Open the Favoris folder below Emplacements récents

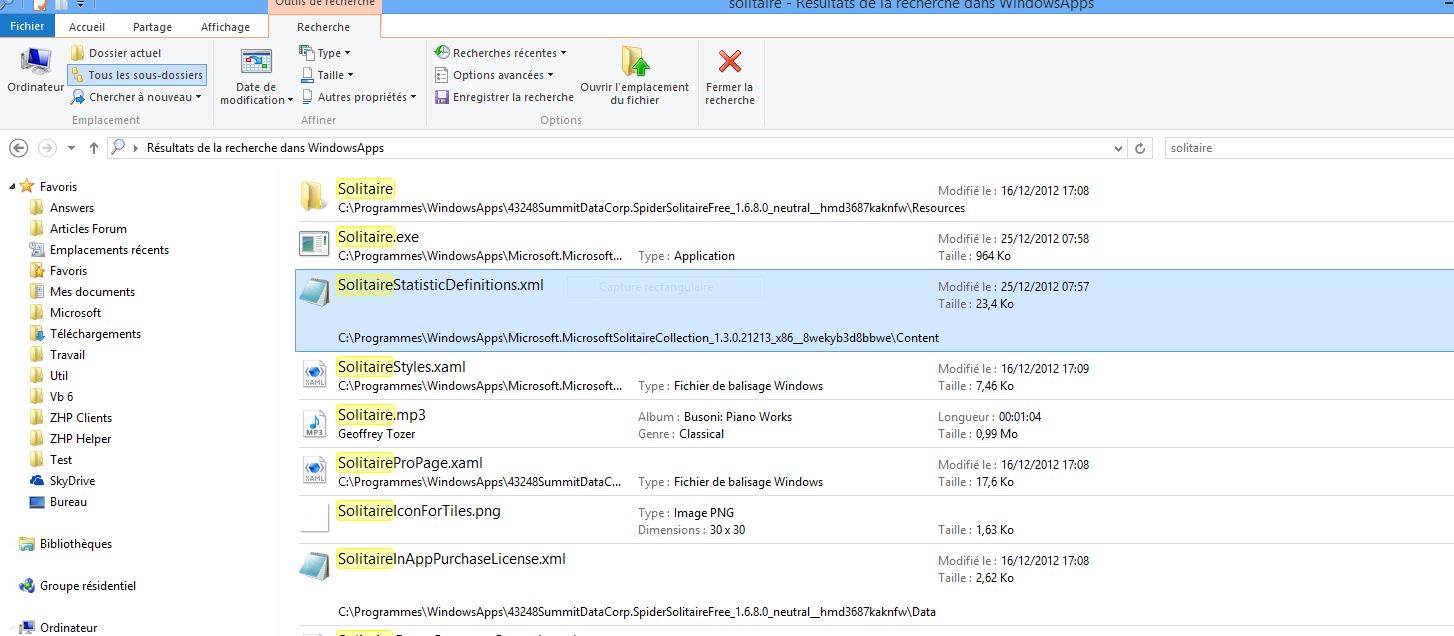pos(58,271)
